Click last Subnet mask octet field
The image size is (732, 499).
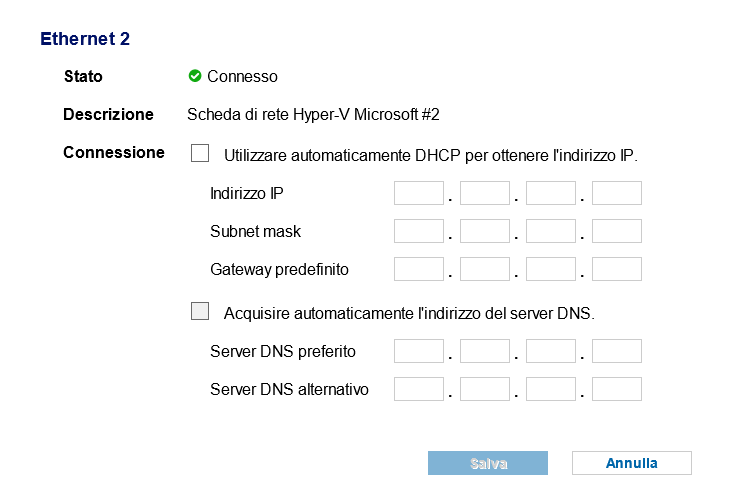tap(617, 231)
